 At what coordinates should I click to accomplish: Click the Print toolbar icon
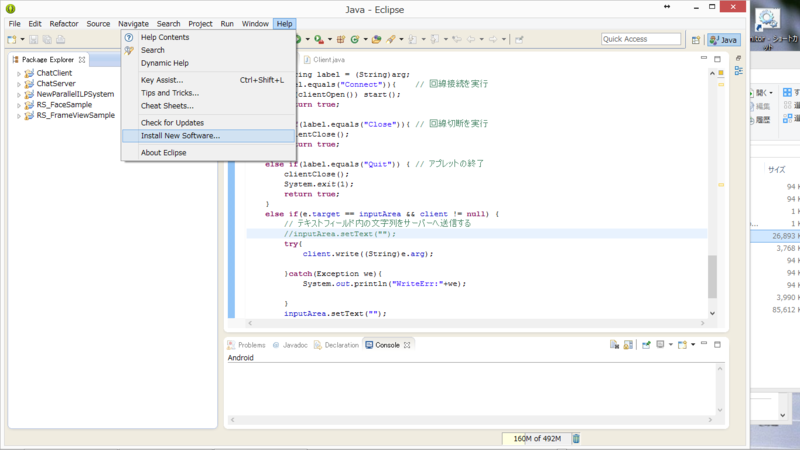[60, 39]
